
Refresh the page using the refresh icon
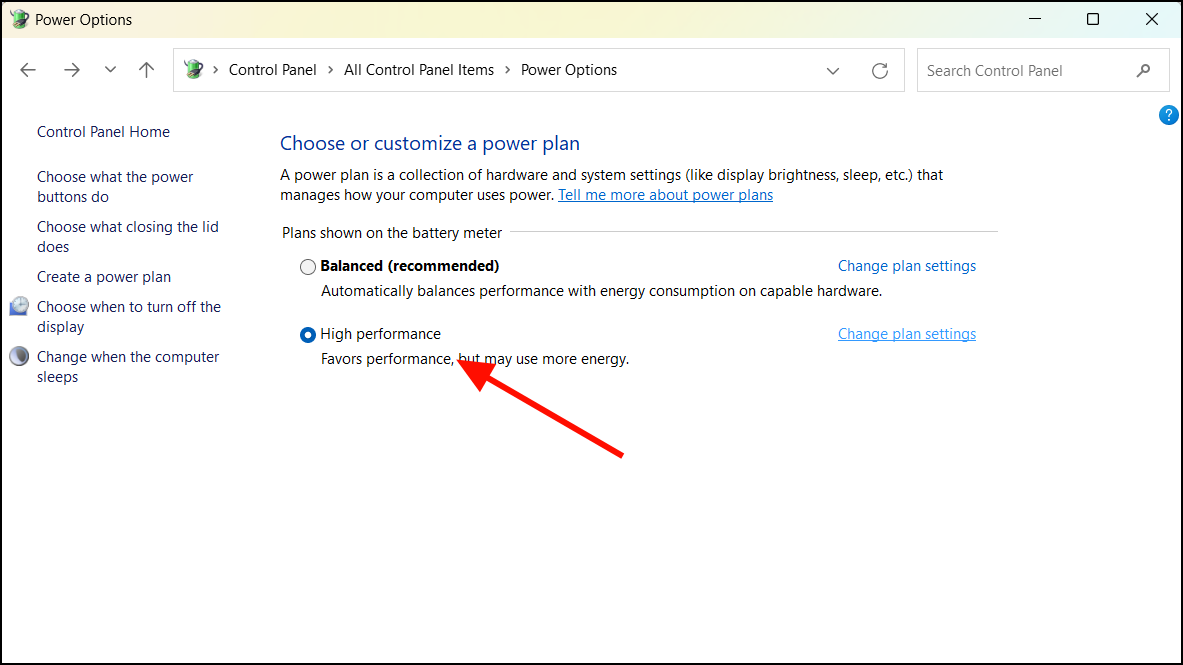879,70
